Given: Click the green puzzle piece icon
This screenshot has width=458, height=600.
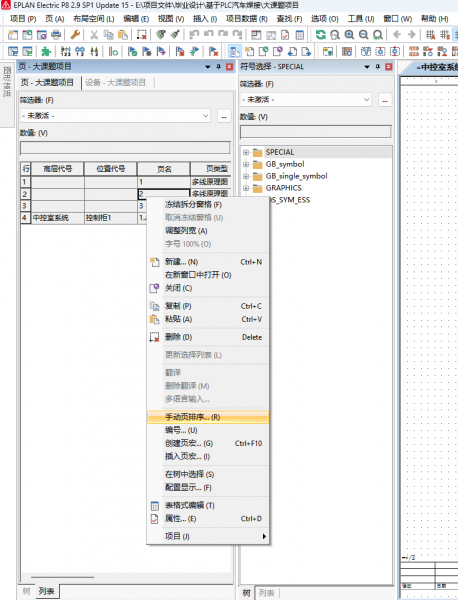Looking at the screenshot, I should click(46, 51).
